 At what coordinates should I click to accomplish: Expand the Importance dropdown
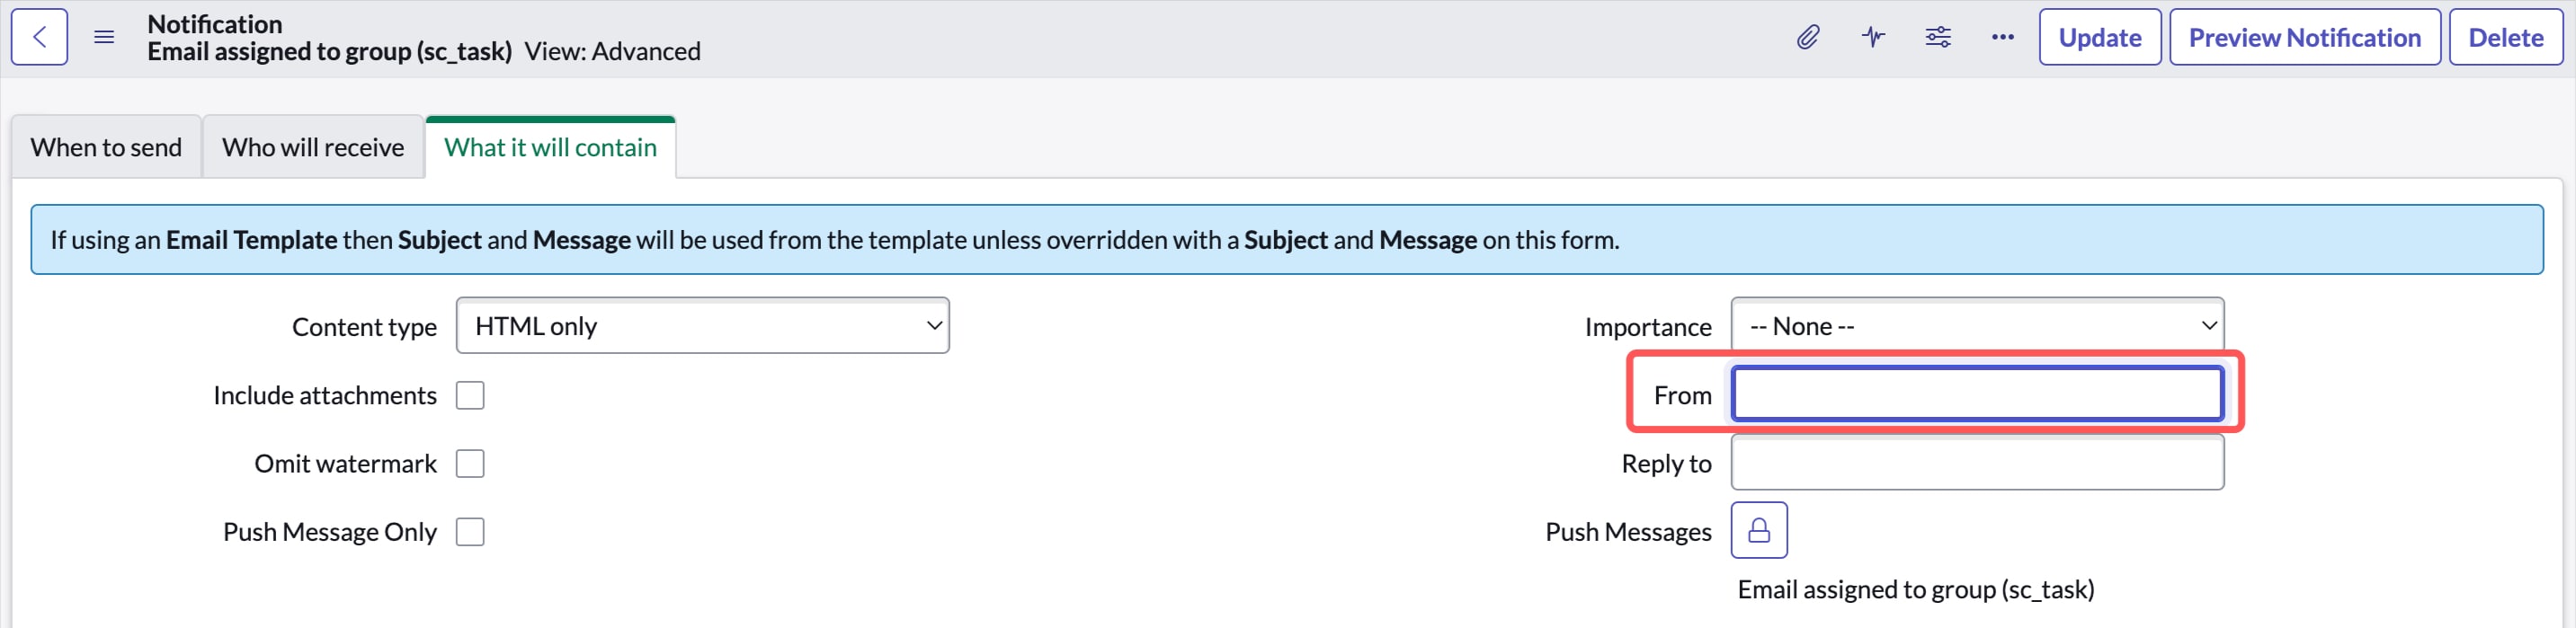click(x=1977, y=325)
